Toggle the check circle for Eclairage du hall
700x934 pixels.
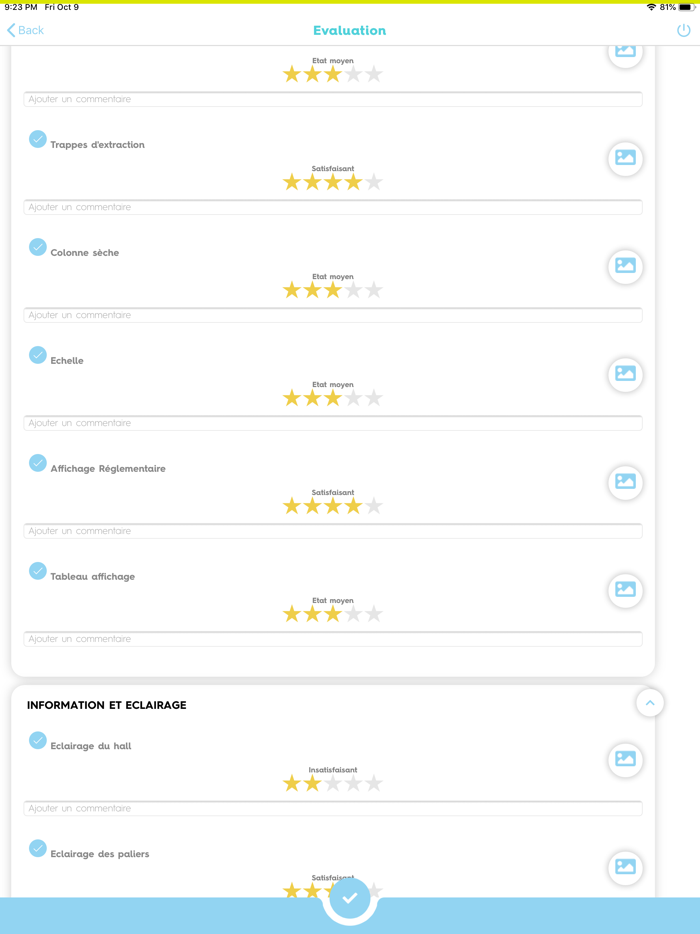[38, 742]
